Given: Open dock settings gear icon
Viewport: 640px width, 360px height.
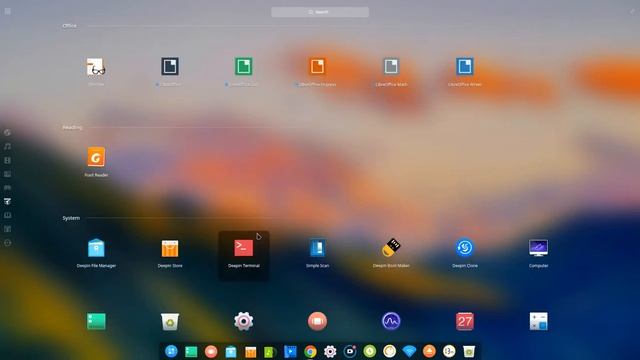Looking at the screenshot, I should click(330, 351).
